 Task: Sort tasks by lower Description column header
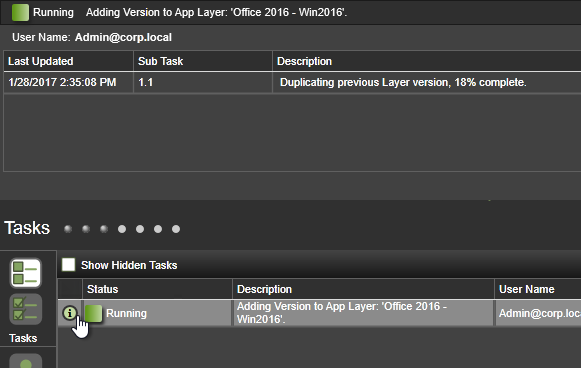coord(363,289)
